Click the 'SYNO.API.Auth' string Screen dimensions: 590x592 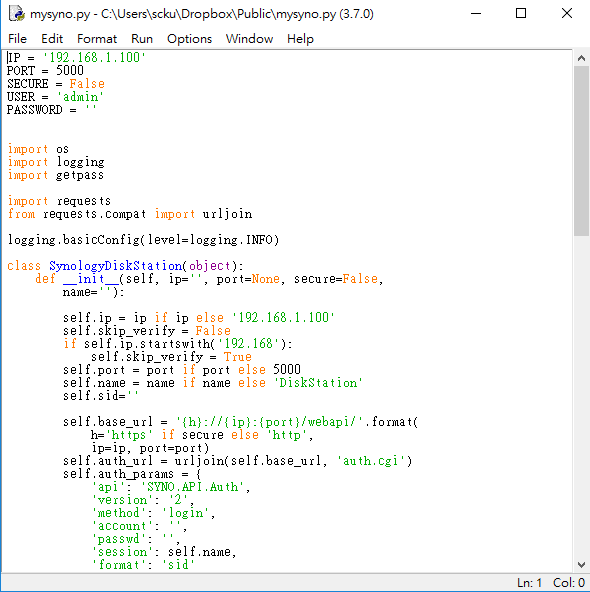pos(193,487)
